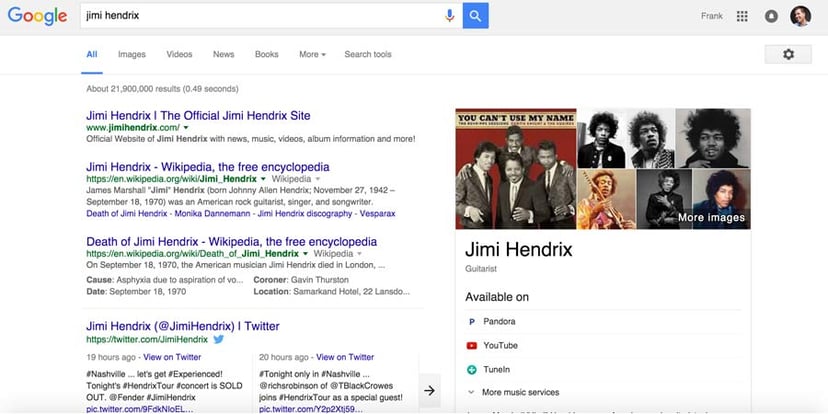Advance tweets with the right arrow

pyautogui.click(x=429, y=390)
